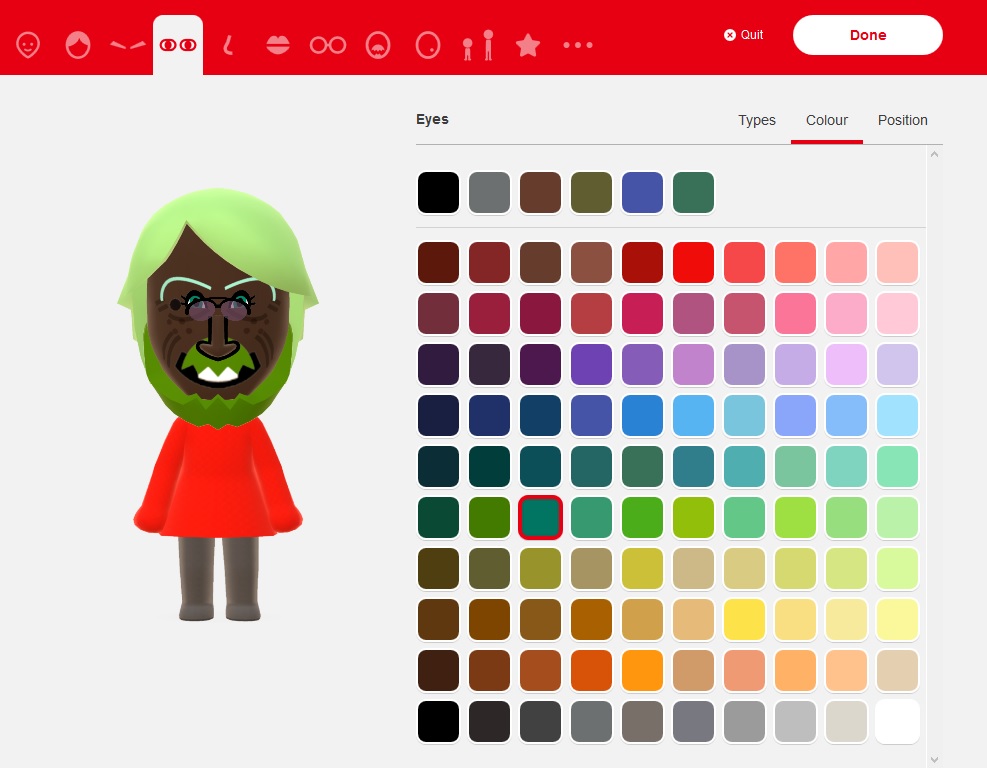Select the pale yellow swatch ending yellow row

tap(897, 619)
